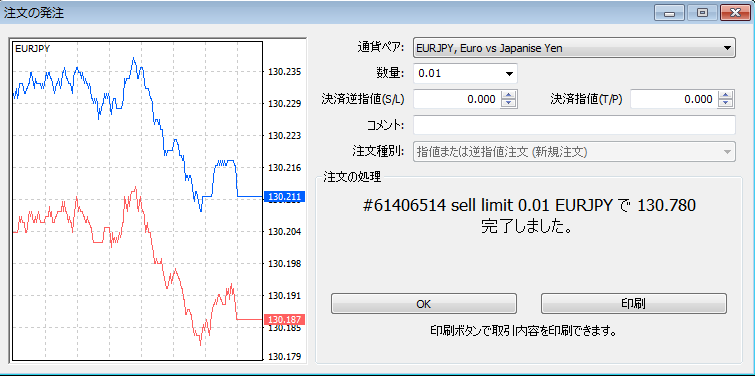Image resolution: width=755 pixels, height=376 pixels.
Task: Click the 印刷 print button
Action: (x=634, y=304)
